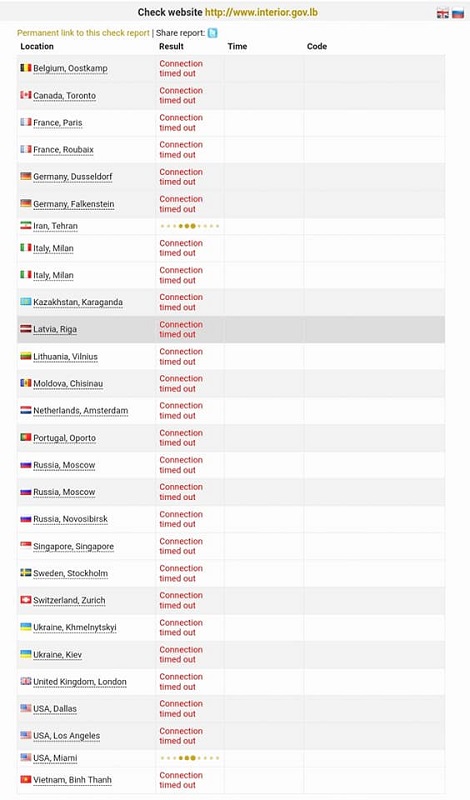Switch language using the UK flag icon

click(442, 14)
